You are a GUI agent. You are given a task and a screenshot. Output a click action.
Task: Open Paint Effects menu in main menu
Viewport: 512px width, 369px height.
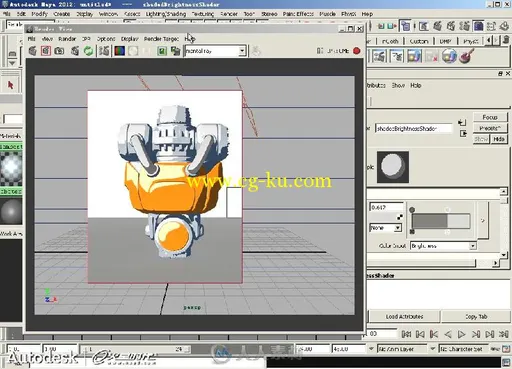click(298, 14)
